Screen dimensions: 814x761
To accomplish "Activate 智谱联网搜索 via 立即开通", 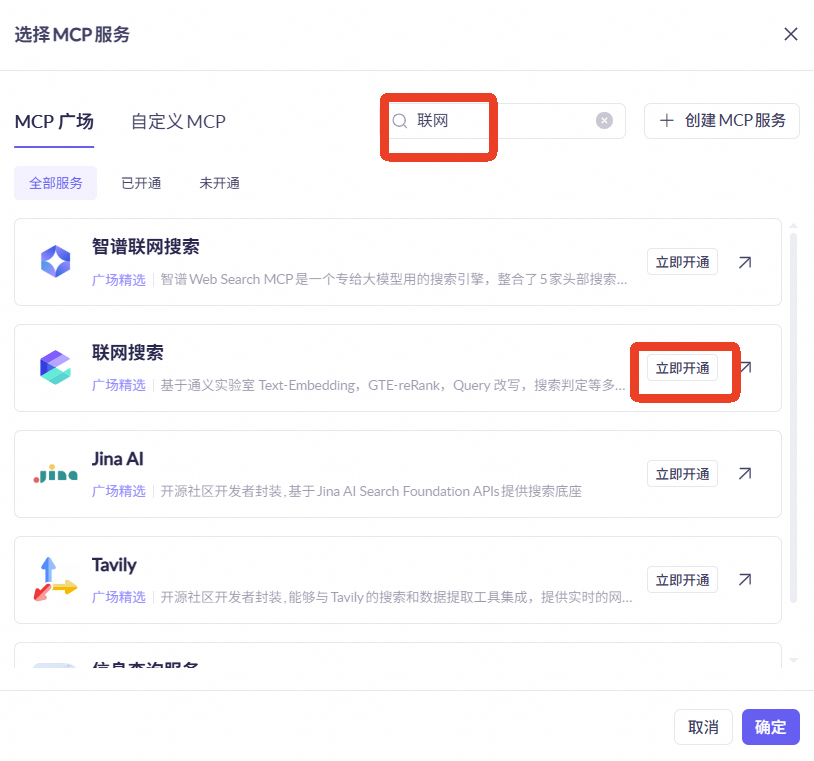I will pyautogui.click(x=682, y=262).
